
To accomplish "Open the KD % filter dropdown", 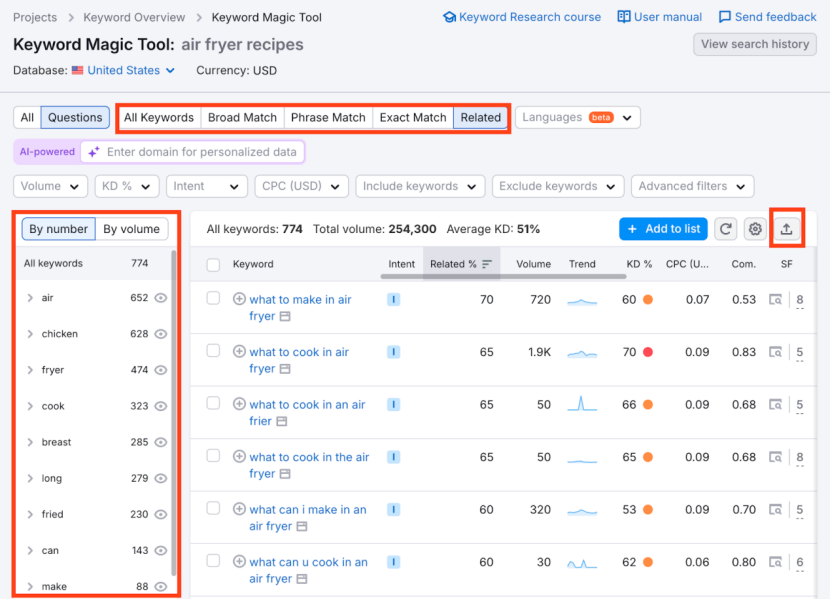I will pyautogui.click(x=127, y=186).
